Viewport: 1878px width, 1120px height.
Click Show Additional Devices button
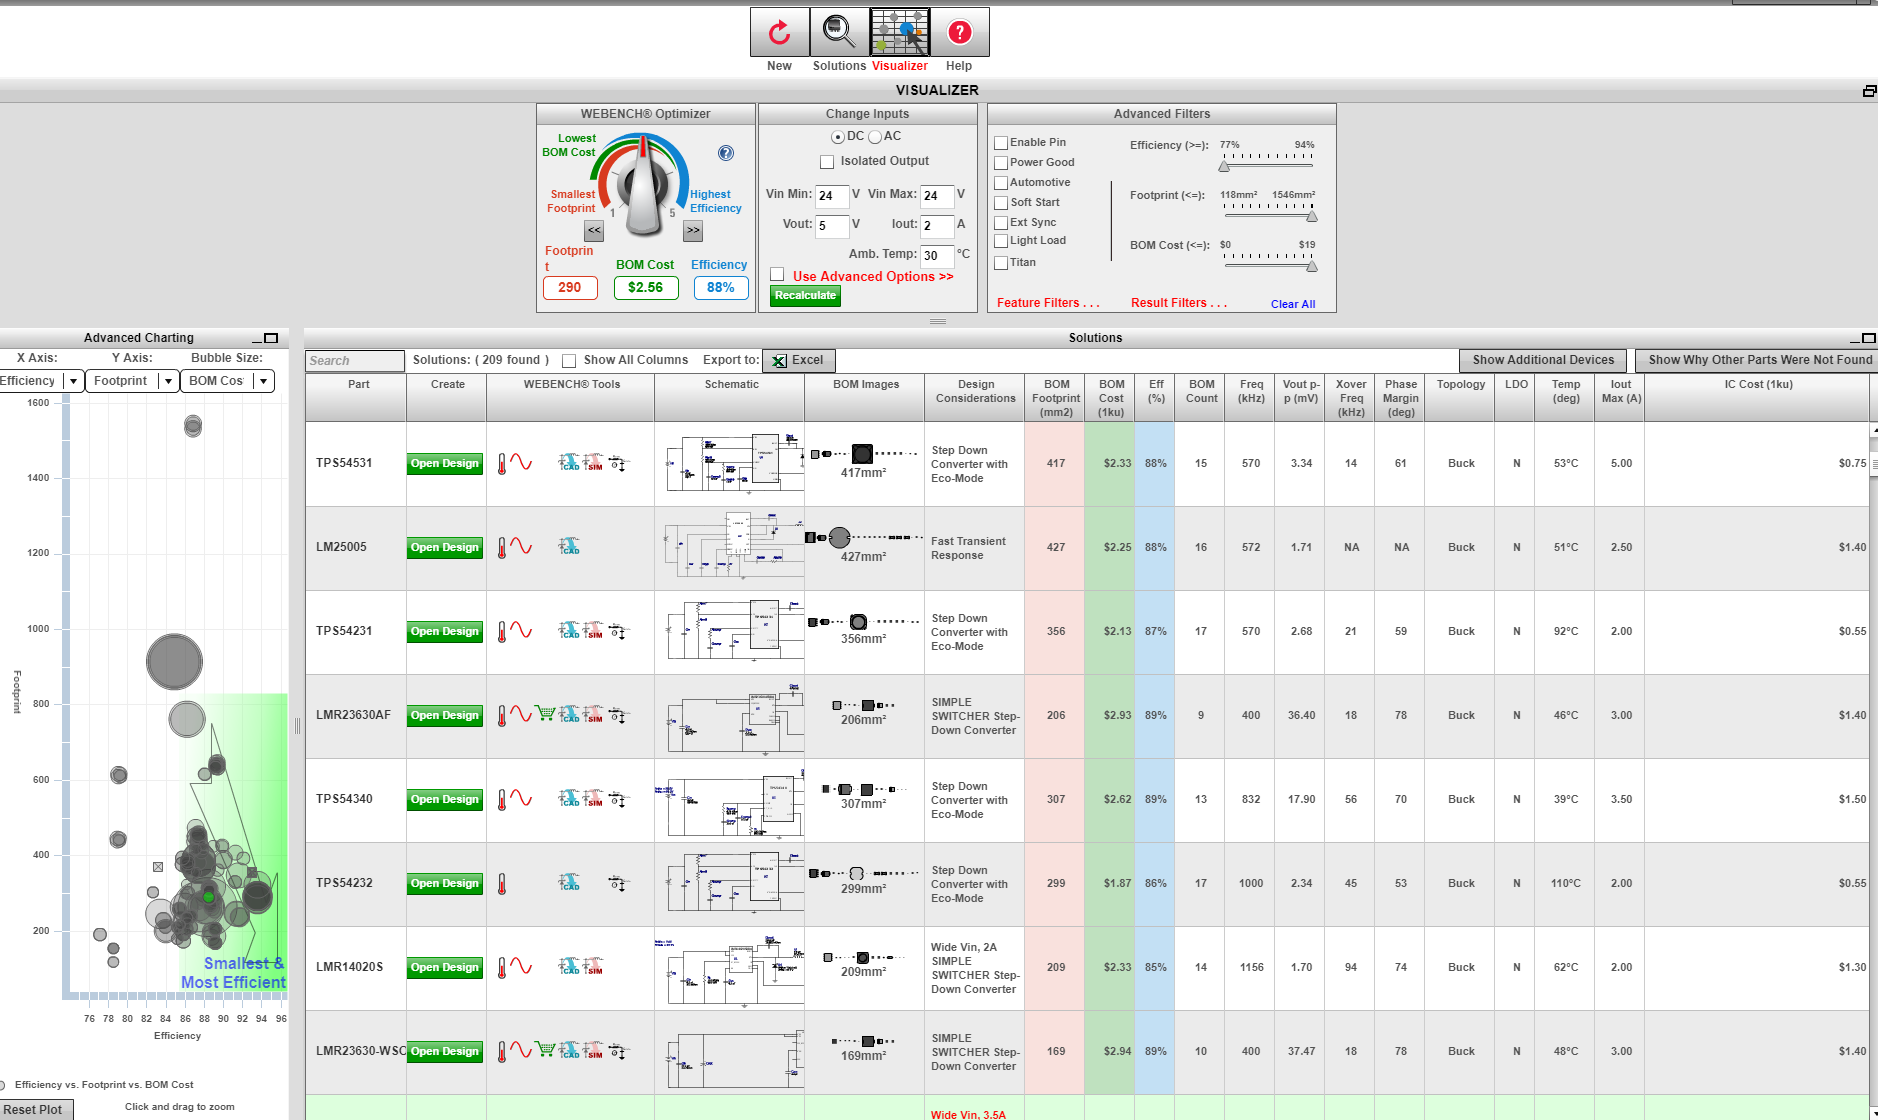1543,361
